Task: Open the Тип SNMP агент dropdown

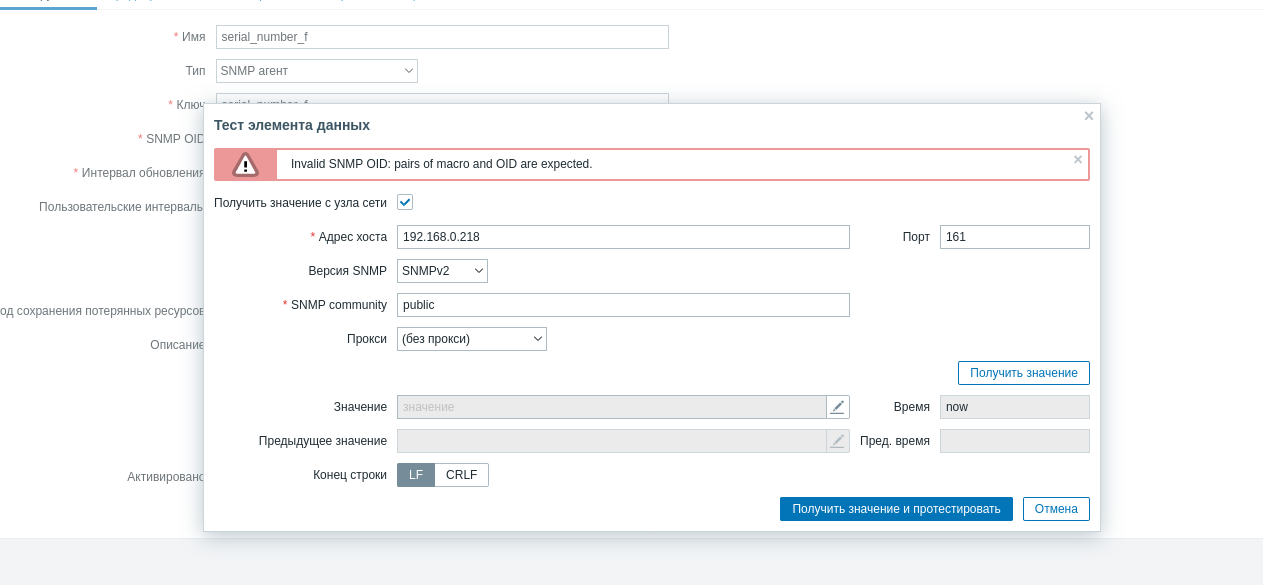Action: point(316,71)
